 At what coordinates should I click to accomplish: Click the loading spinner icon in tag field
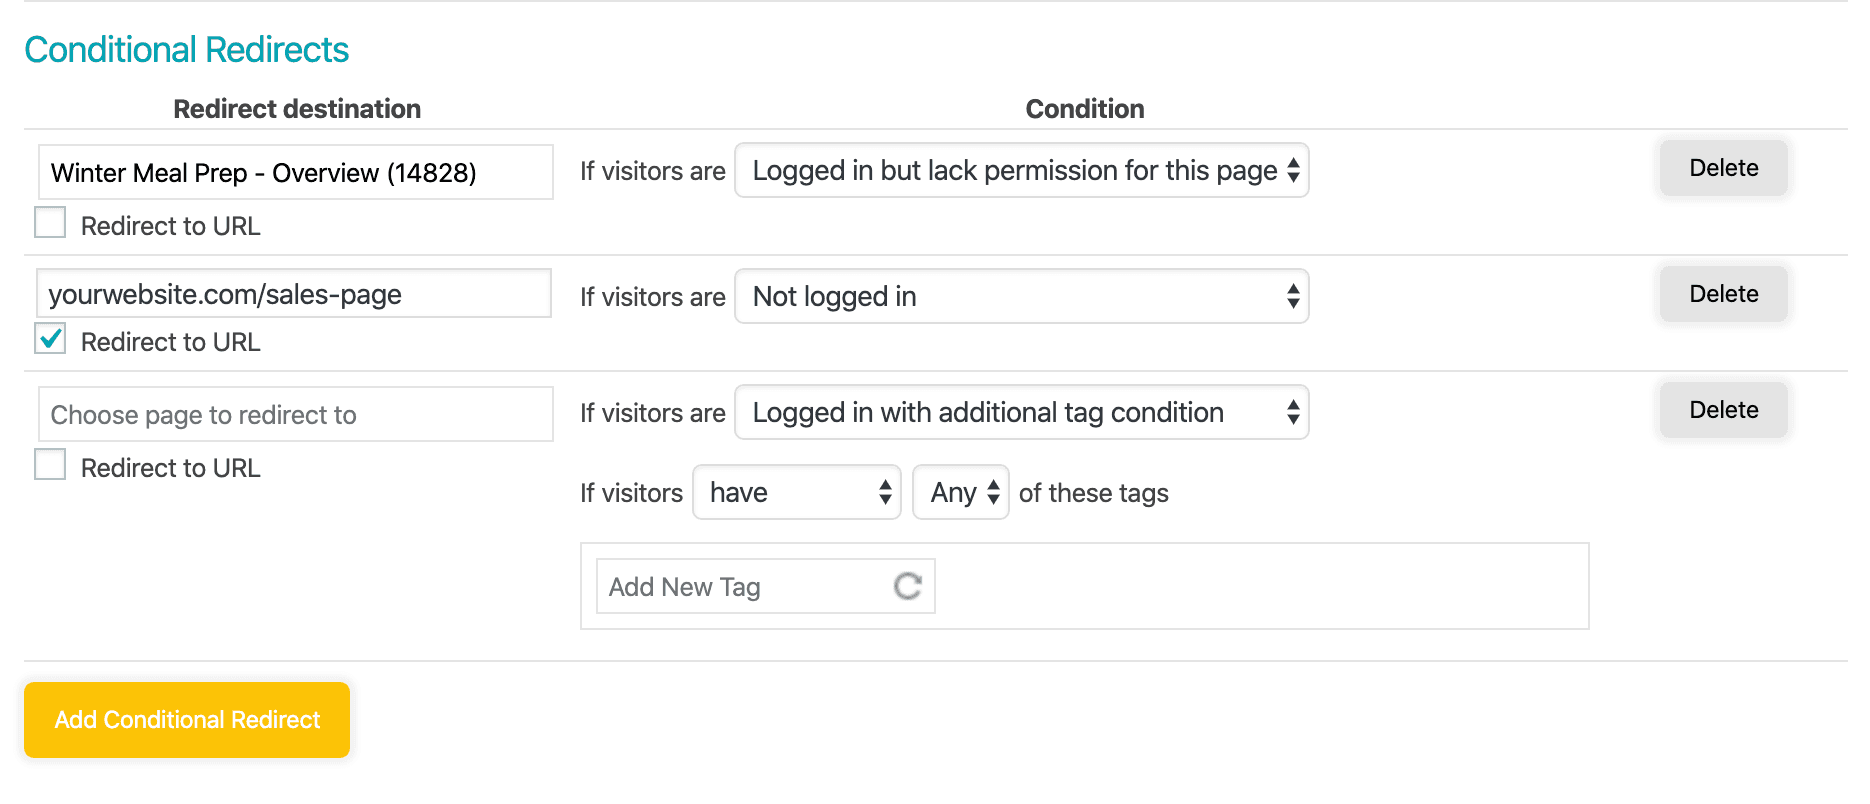(x=907, y=586)
